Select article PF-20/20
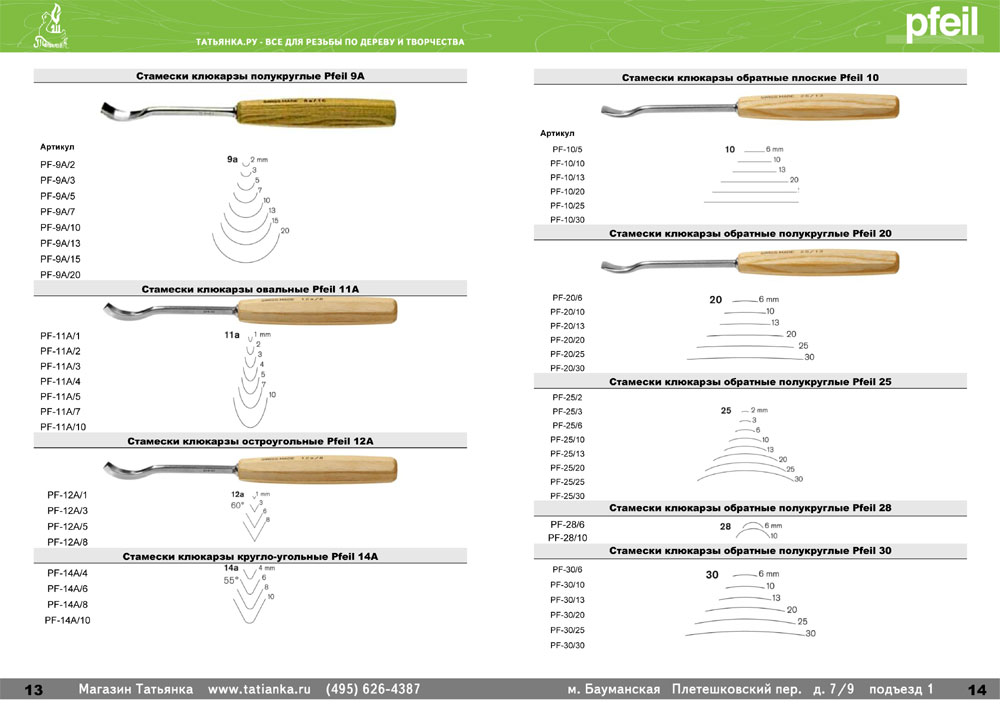This screenshot has height=707, width=1000. pyautogui.click(x=567, y=340)
